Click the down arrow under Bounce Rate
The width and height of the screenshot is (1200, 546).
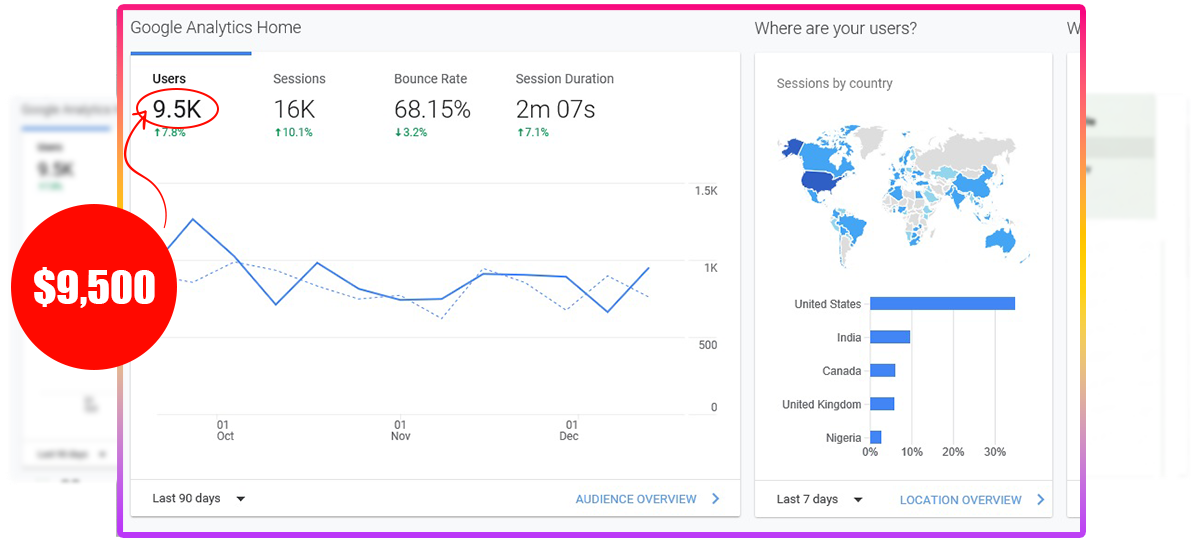pyautogui.click(x=398, y=132)
